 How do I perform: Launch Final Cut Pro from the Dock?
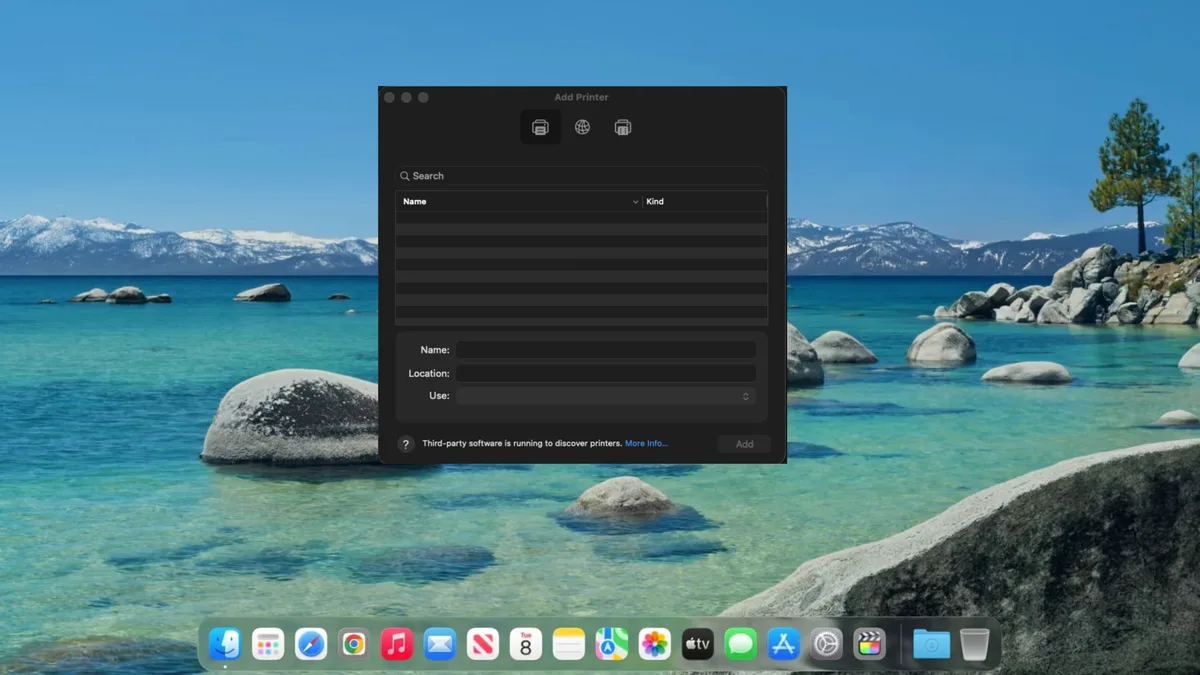pos(870,644)
